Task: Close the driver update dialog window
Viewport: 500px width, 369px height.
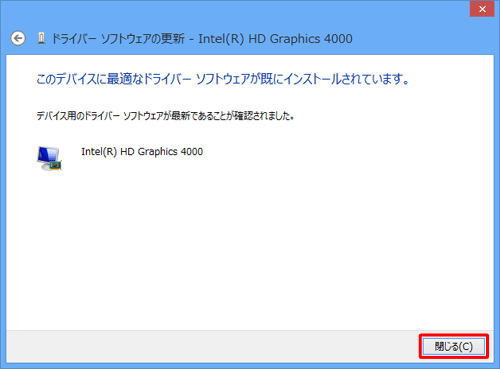Action: (482, 9)
